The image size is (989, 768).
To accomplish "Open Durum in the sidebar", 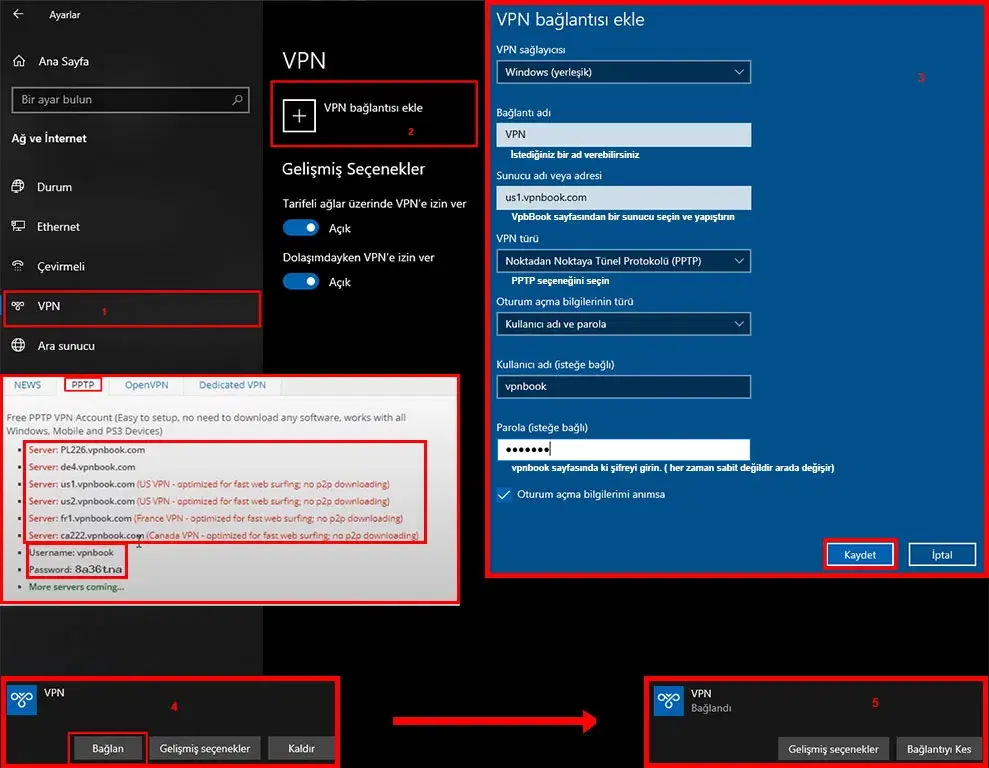I will (131, 187).
